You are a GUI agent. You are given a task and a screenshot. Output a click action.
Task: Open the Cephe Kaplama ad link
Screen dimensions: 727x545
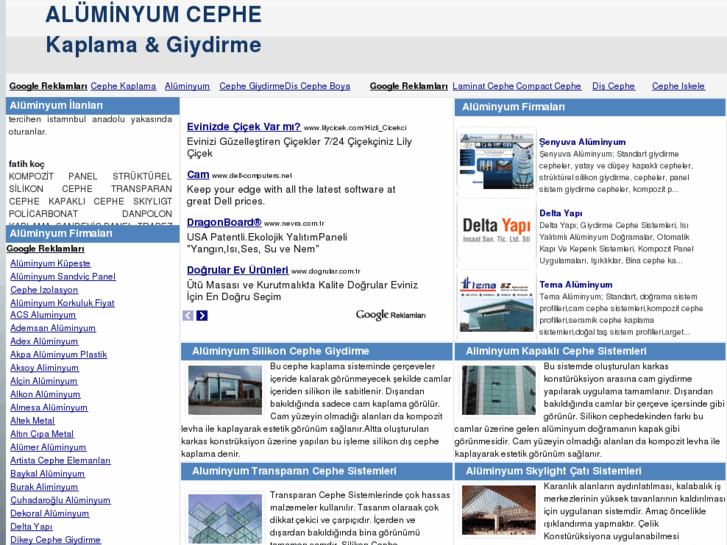tap(123, 86)
